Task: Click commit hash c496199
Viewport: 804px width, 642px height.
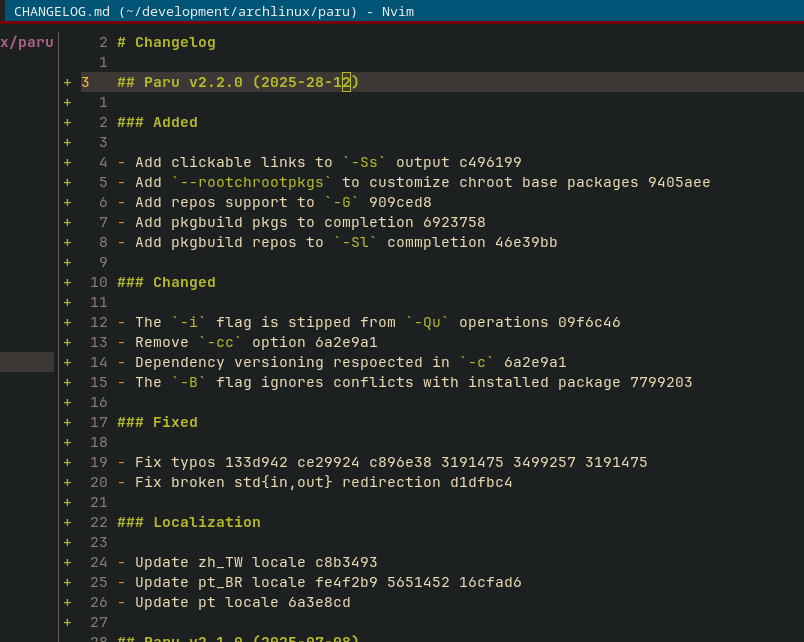Action: (490, 162)
